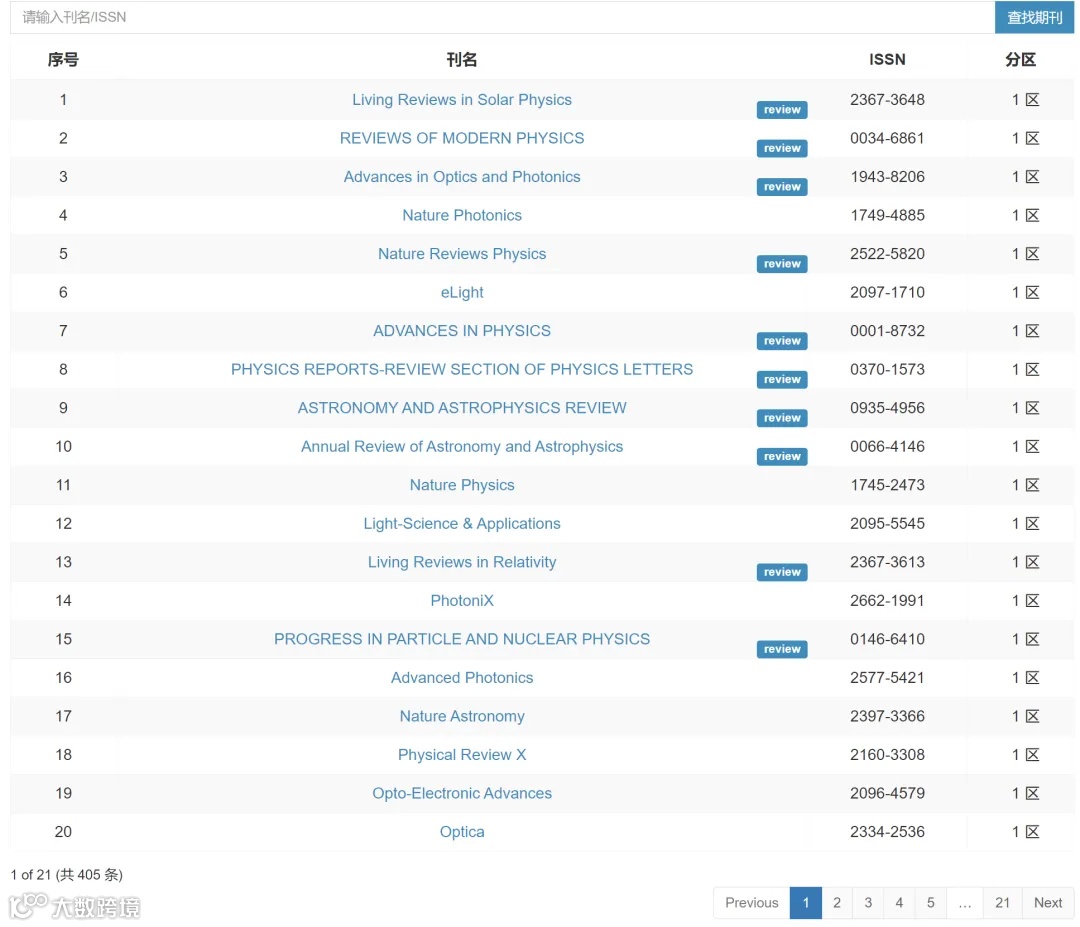This screenshot has height=927, width=1080.
Task: Open Advanced Photonics journal link
Action: click(x=461, y=678)
